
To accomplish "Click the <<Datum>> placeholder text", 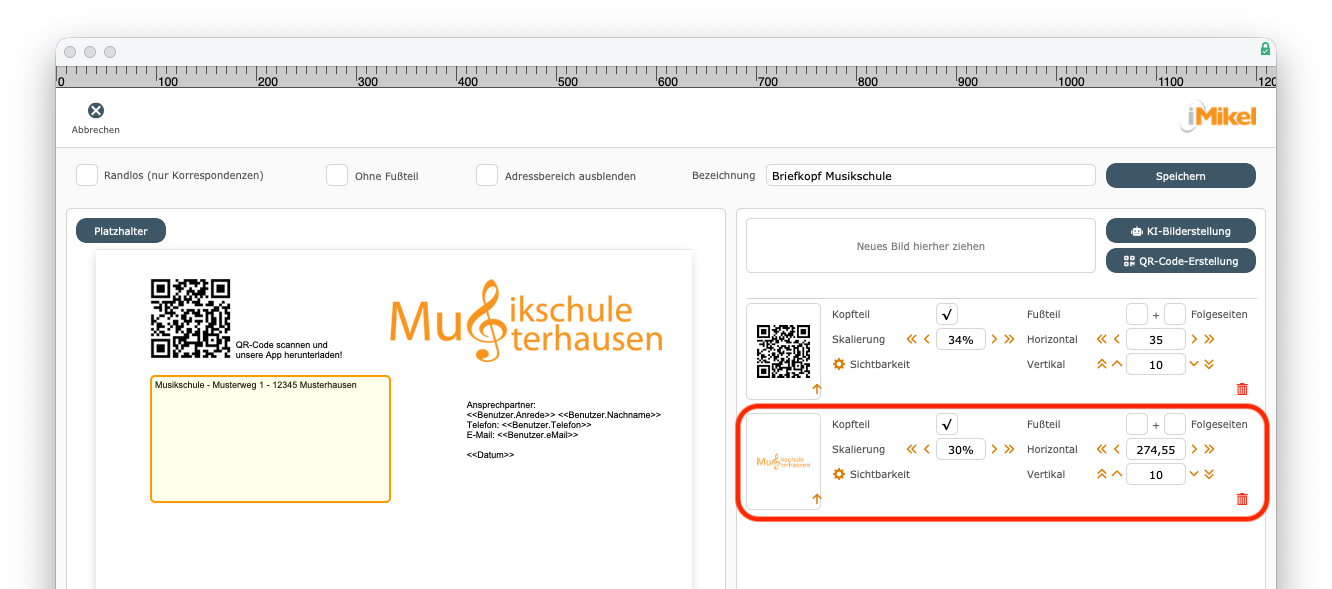I will [x=490, y=455].
